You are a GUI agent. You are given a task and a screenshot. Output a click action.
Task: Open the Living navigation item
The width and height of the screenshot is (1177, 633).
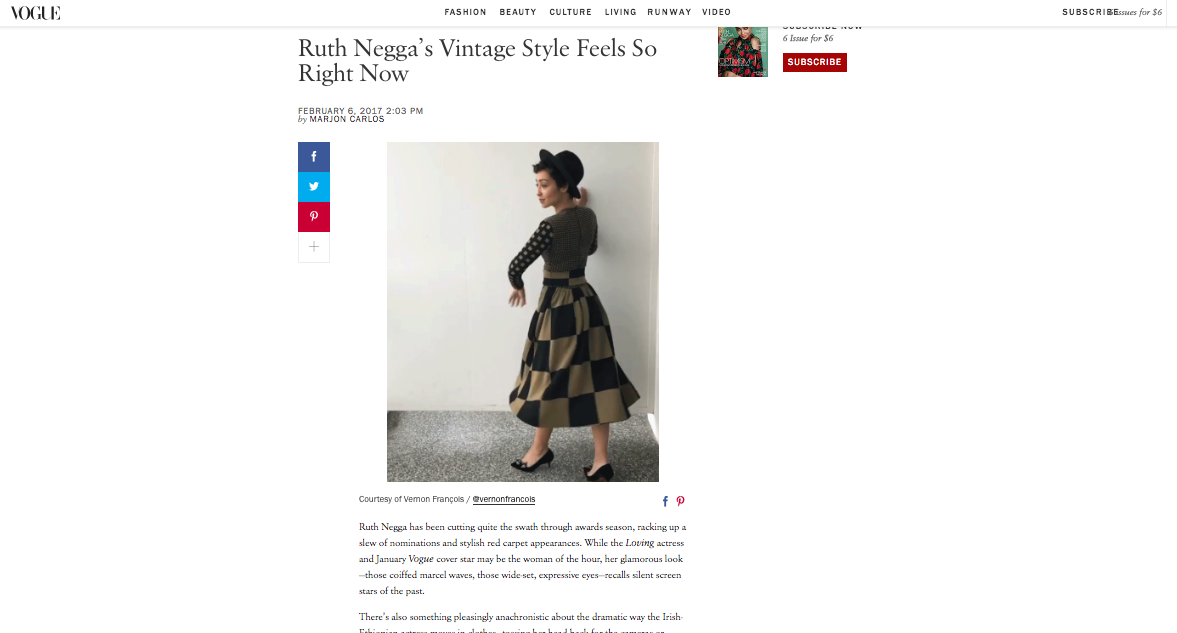(621, 12)
